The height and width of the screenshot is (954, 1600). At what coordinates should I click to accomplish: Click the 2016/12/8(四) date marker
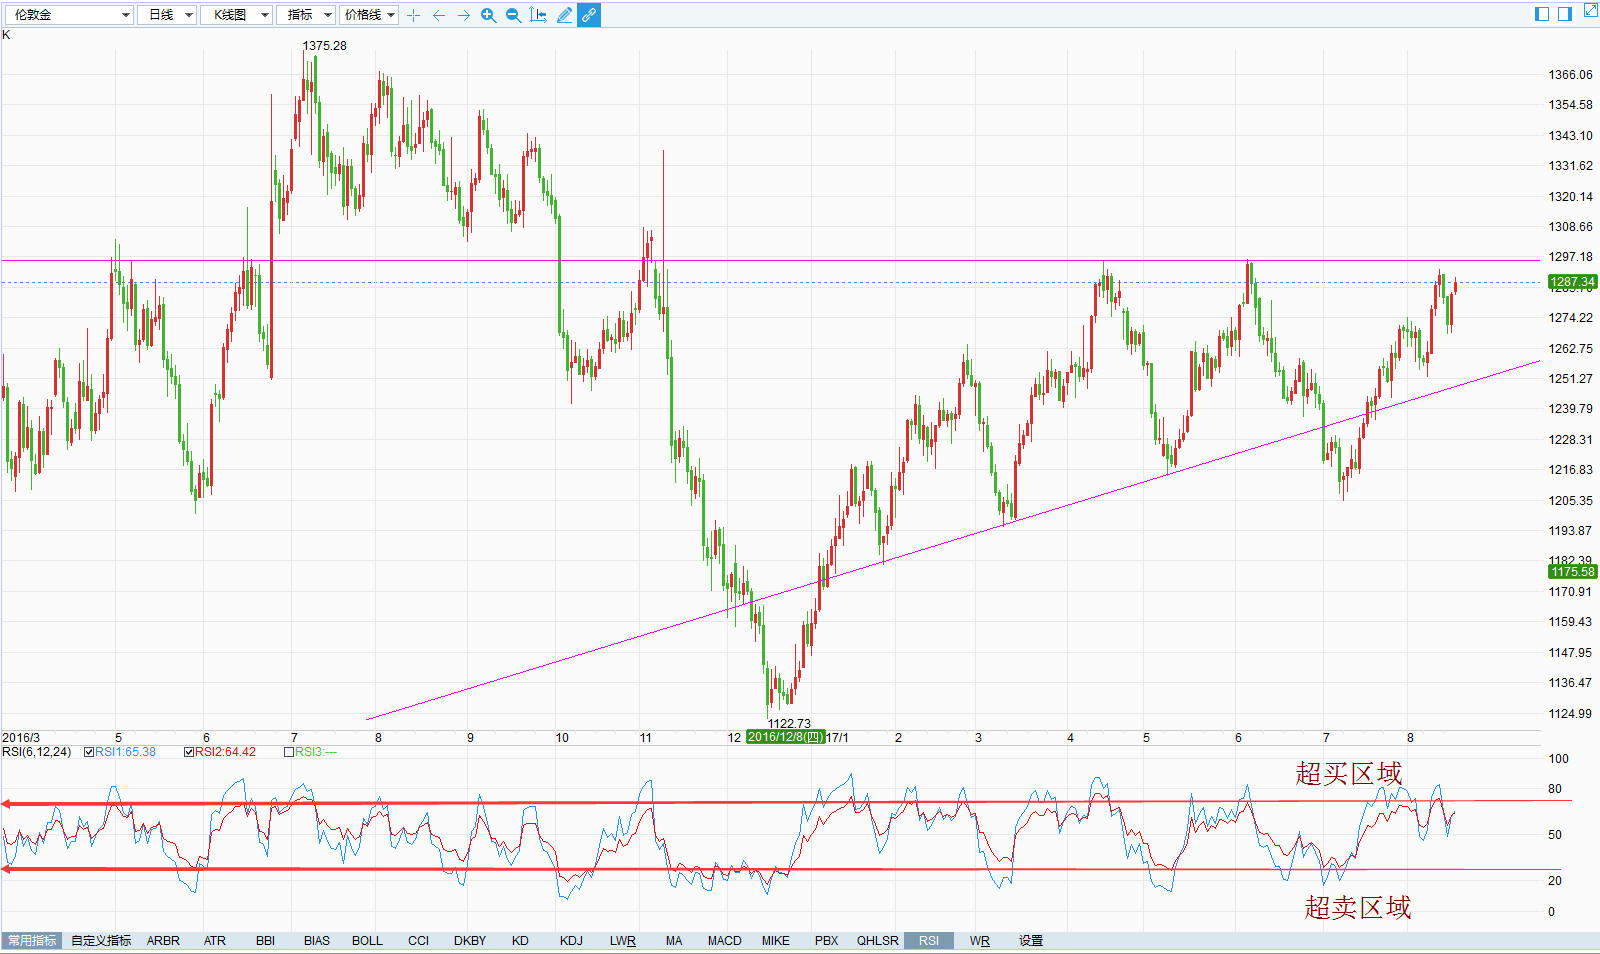(785, 737)
